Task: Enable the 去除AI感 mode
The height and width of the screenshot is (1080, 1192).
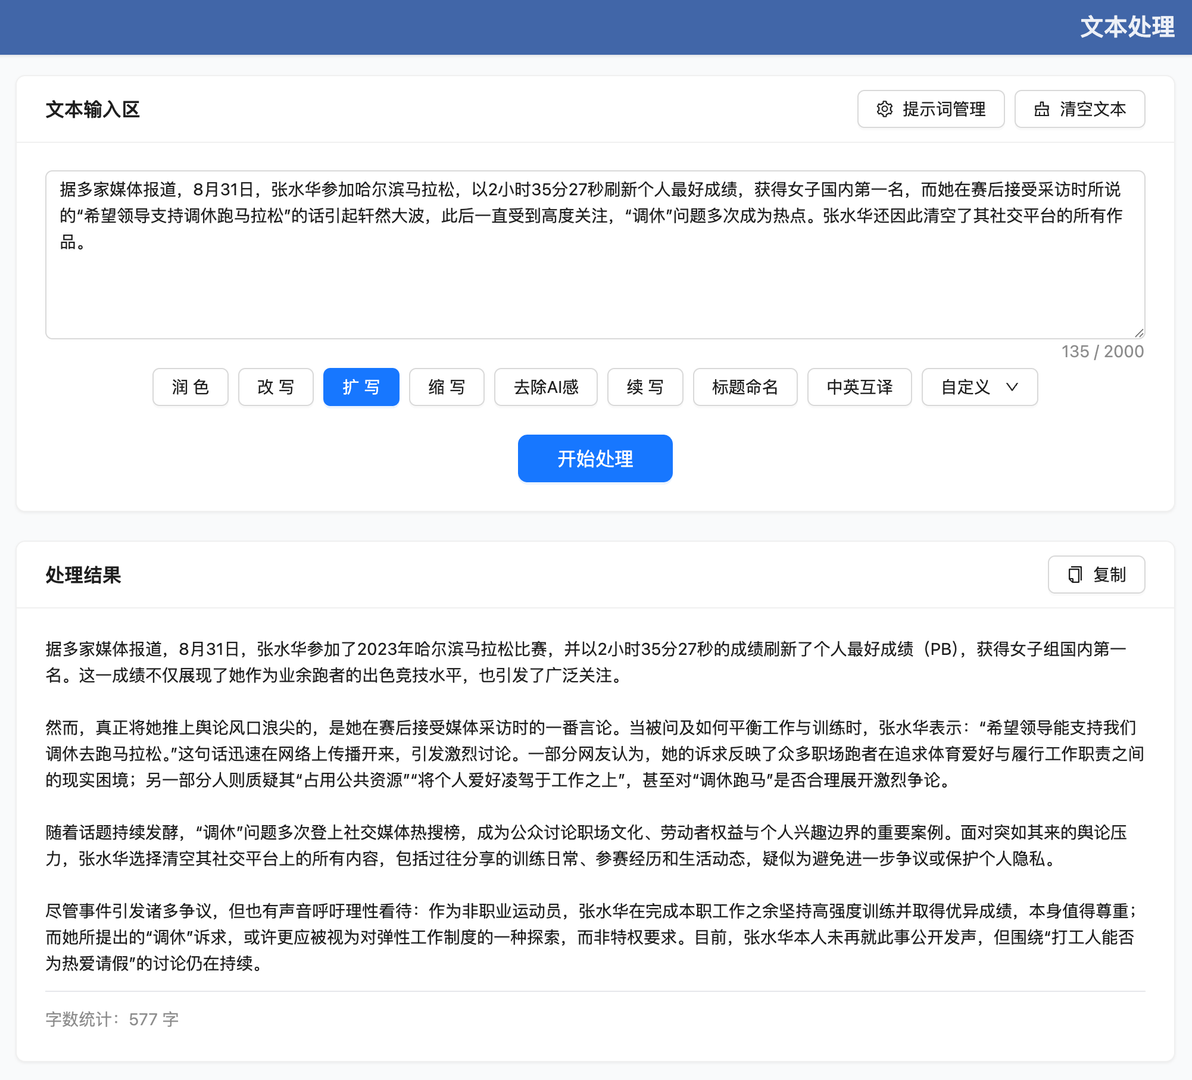Action: [545, 387]
